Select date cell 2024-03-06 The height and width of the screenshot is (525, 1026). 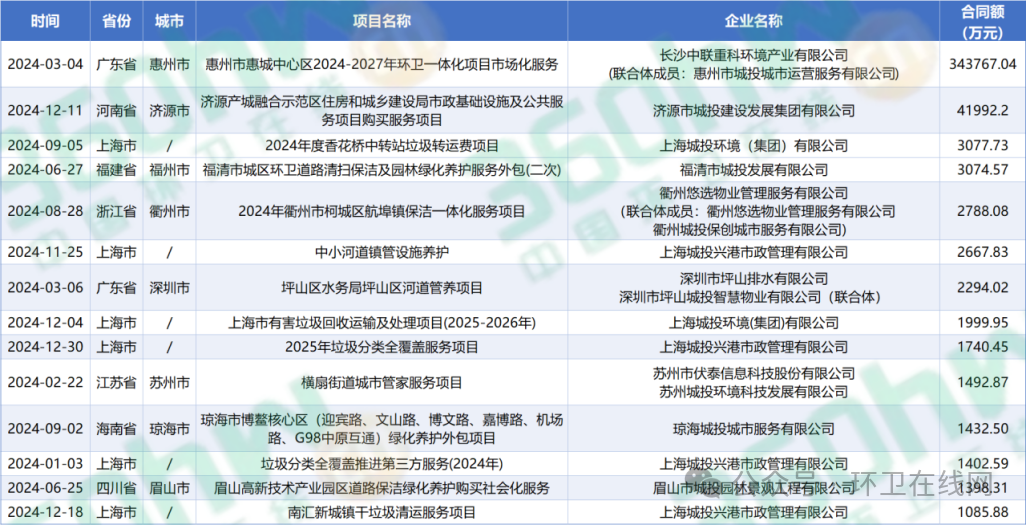45,287
